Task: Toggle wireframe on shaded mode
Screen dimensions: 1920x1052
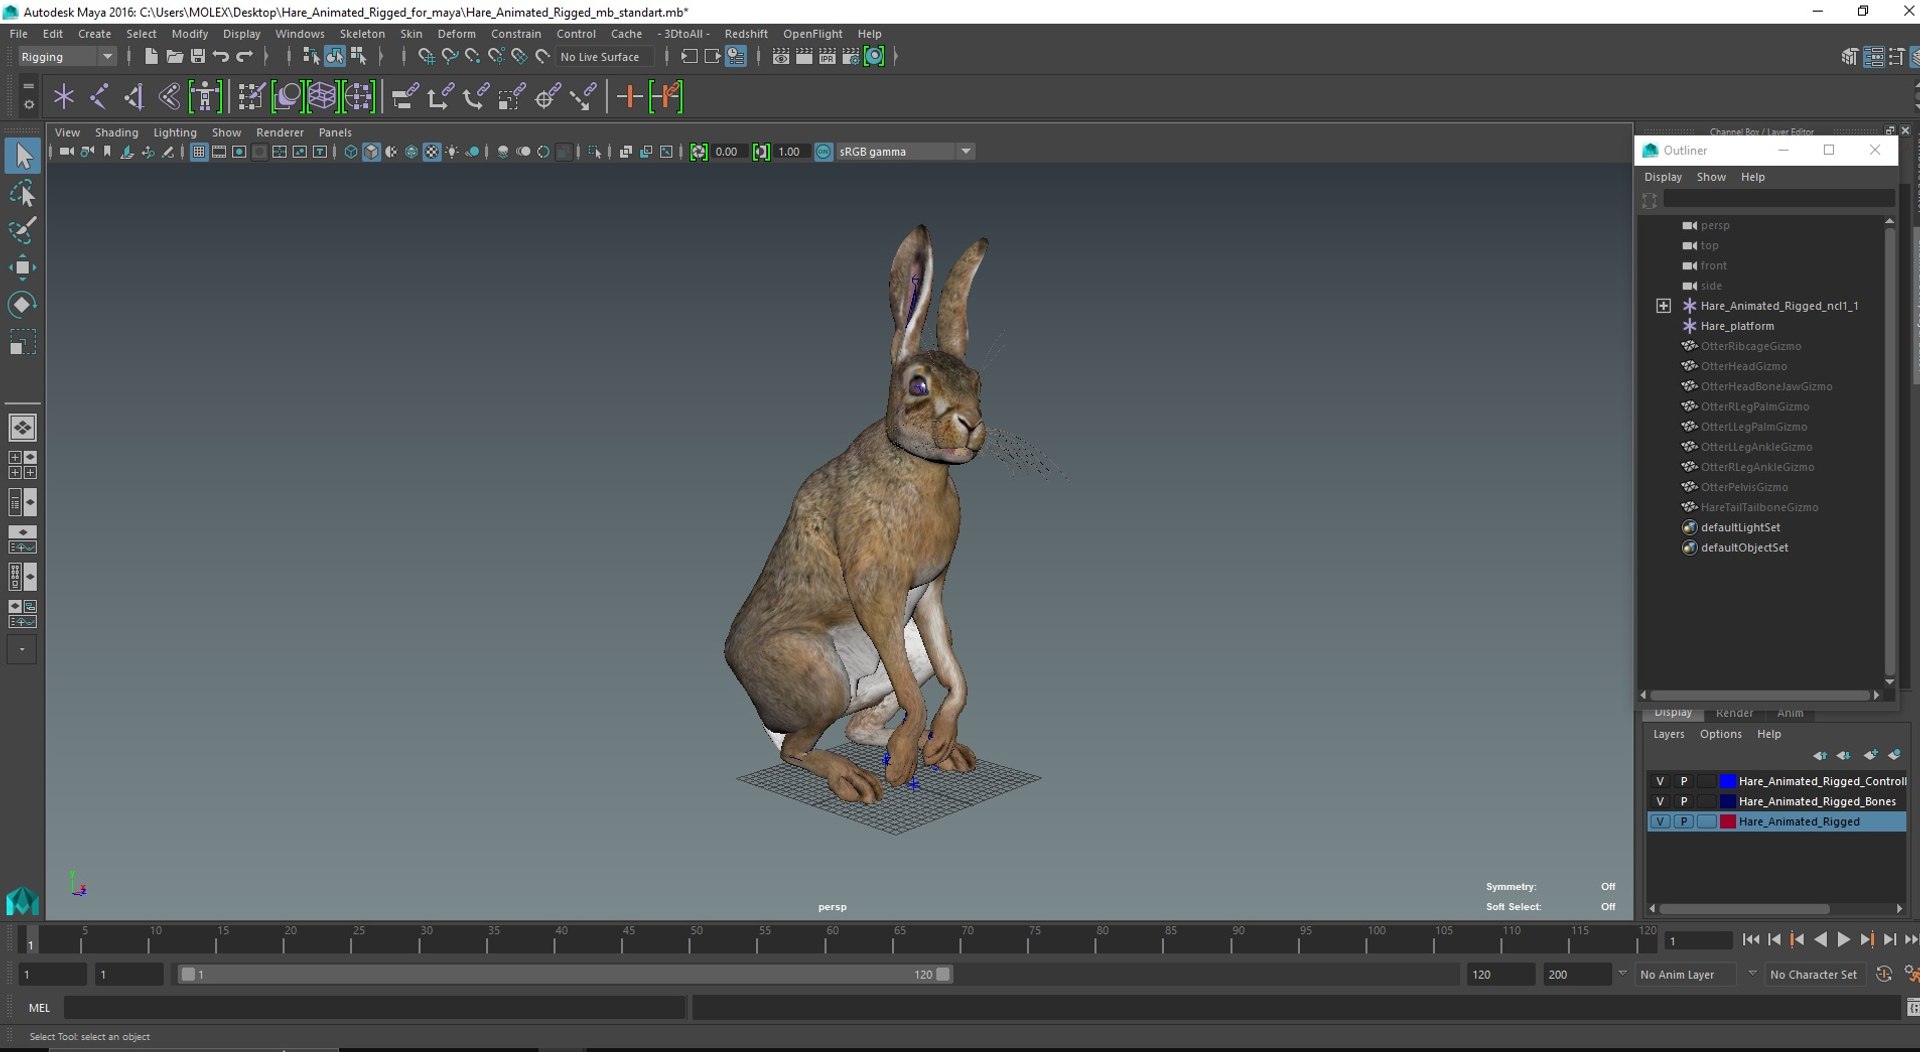Action: click(411, 152)
